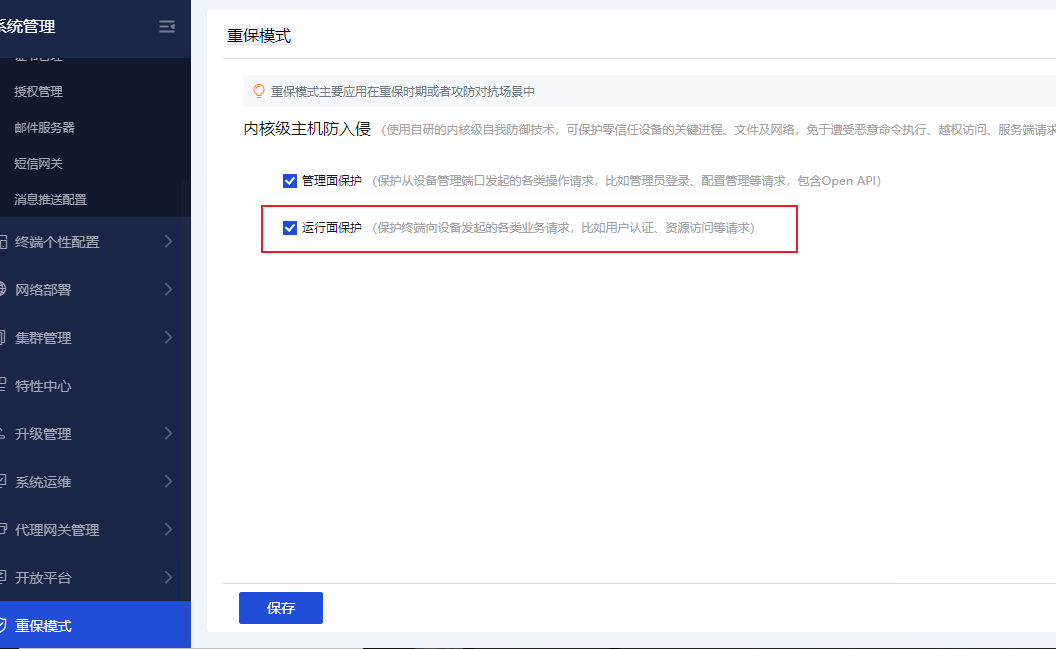Viewport: 1056px width, 649px height.
Task: Click the shield icon of 重保模式 in the sidebar
Action: pos(3,626)
